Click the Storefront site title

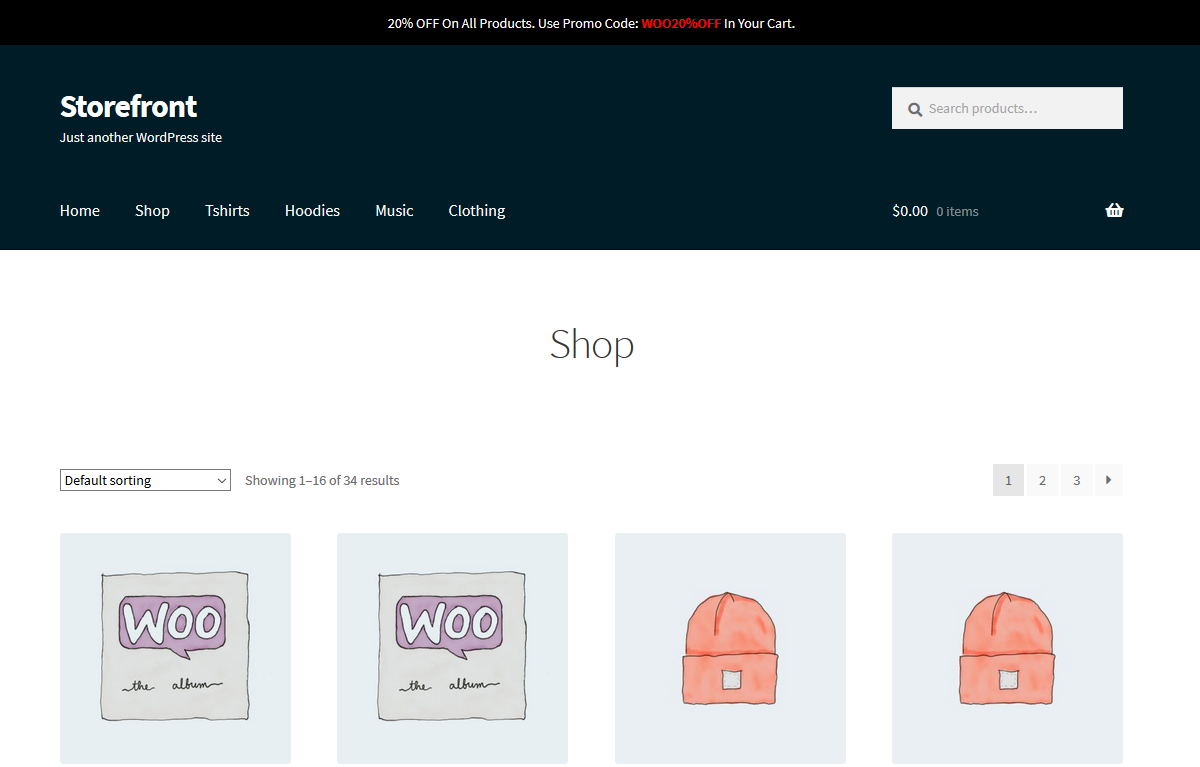[128, 106]
